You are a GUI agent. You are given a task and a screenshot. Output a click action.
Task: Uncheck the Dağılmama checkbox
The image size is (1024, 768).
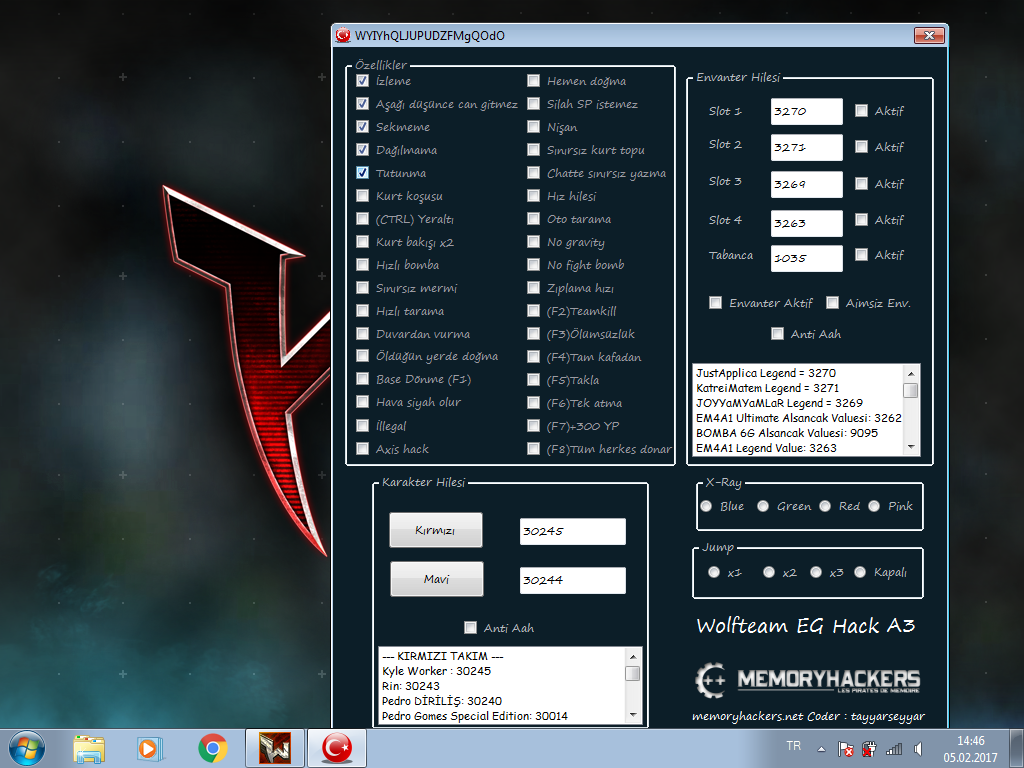362,150
